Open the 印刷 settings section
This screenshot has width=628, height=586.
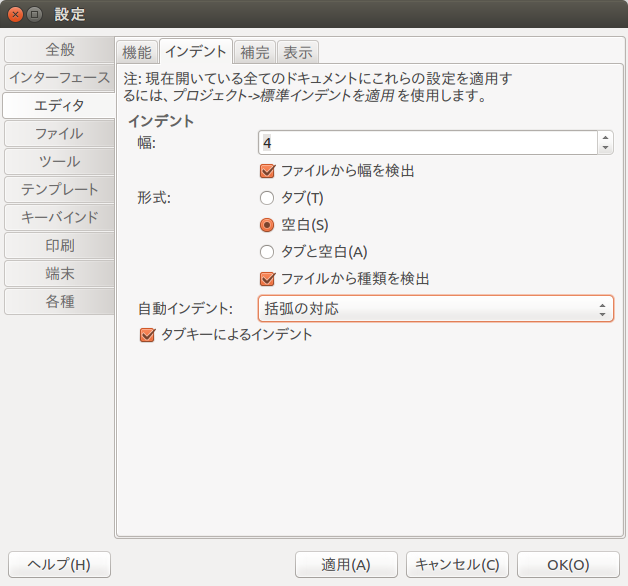[59, 246]
